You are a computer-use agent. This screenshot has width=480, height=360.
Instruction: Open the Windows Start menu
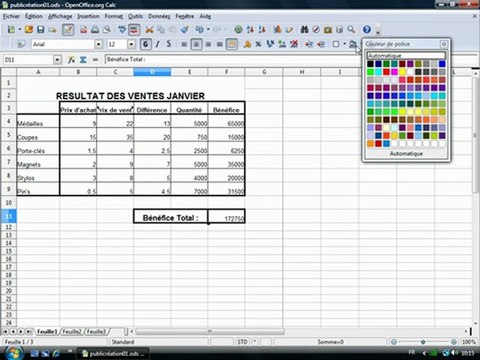14,353
